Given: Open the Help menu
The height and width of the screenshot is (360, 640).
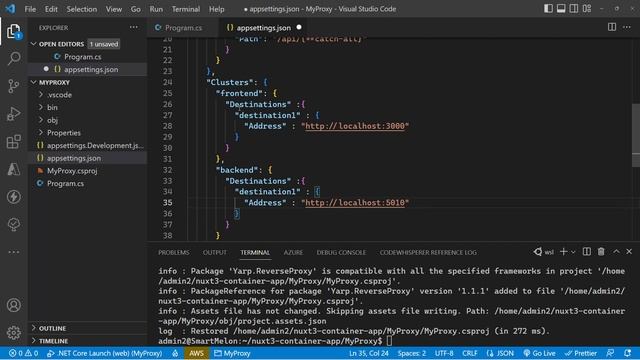Looking at the screenshot, I should click(216, 9).
